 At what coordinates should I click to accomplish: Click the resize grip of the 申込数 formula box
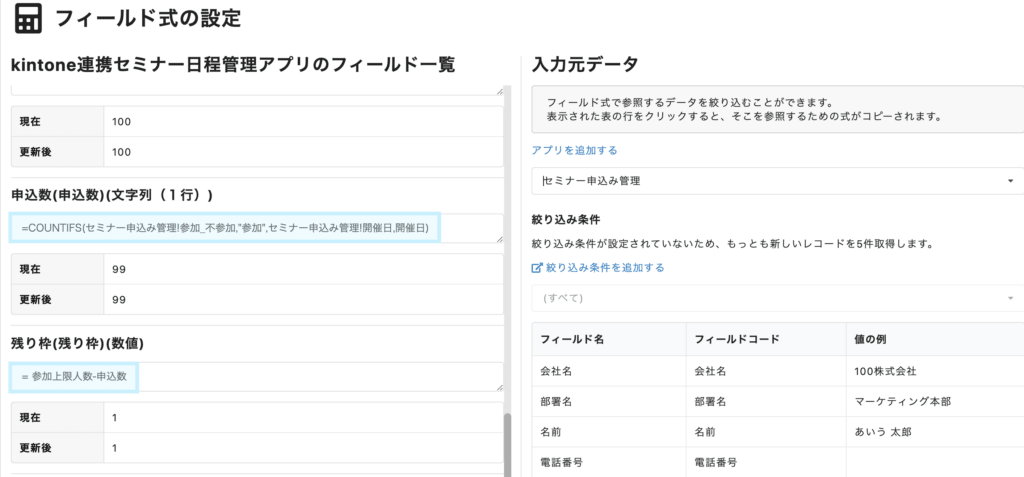(x=500, y=239)
